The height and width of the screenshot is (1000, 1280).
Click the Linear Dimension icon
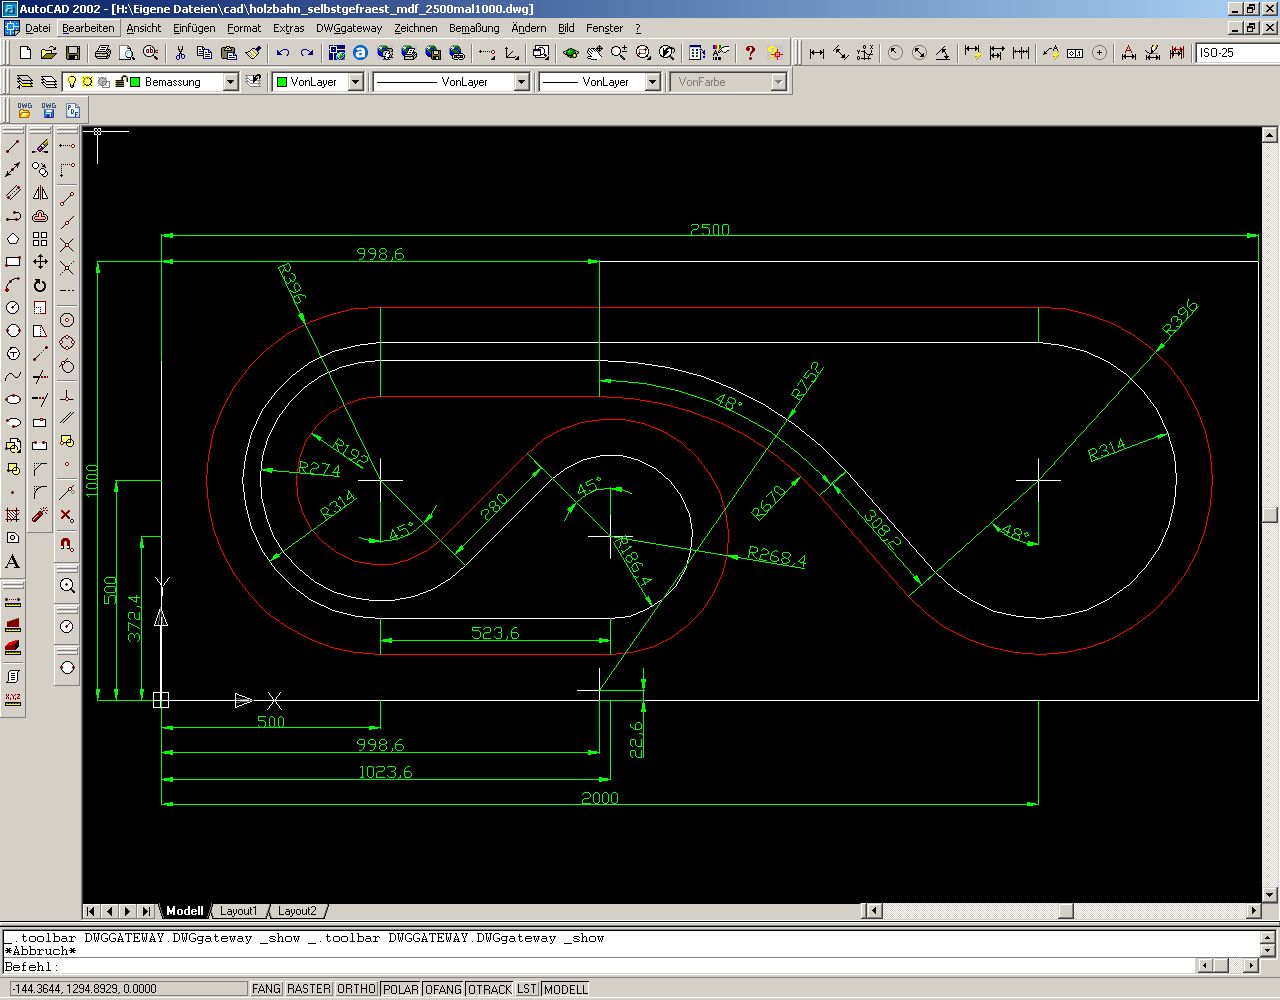point(817,53)
